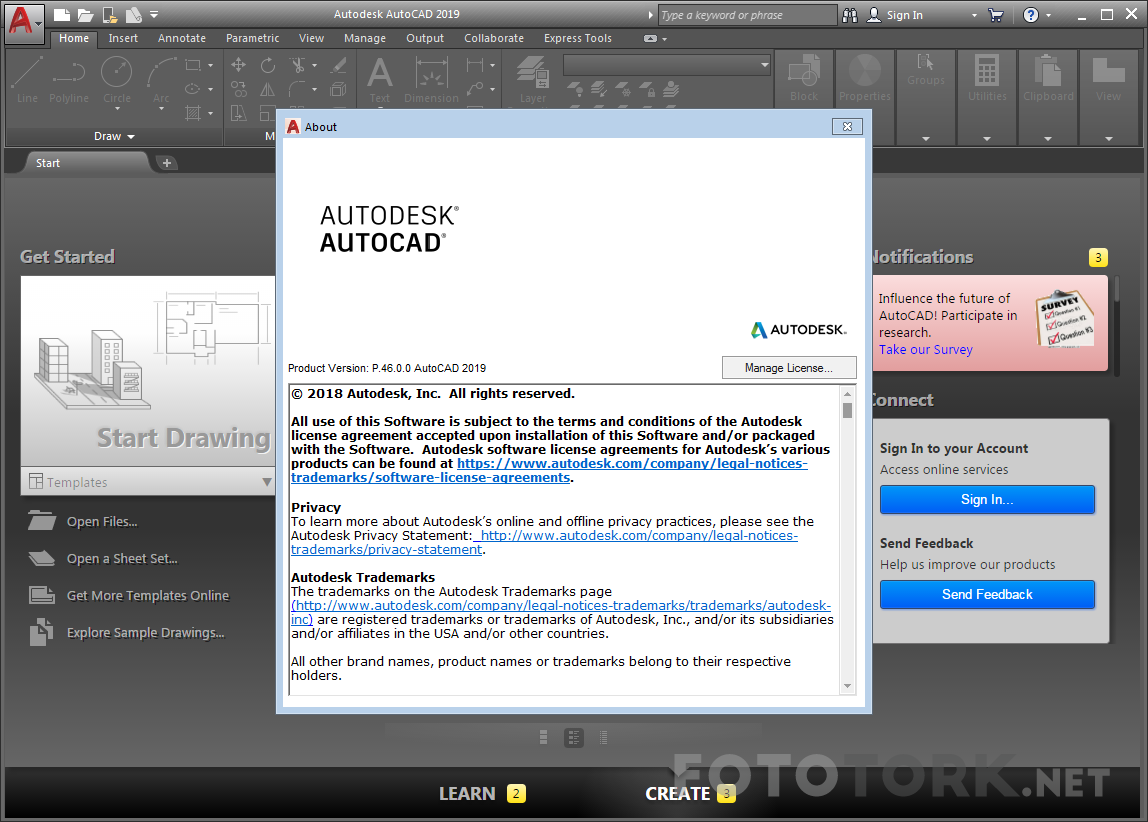Open the Insert ribbon tab

[123, 38]
